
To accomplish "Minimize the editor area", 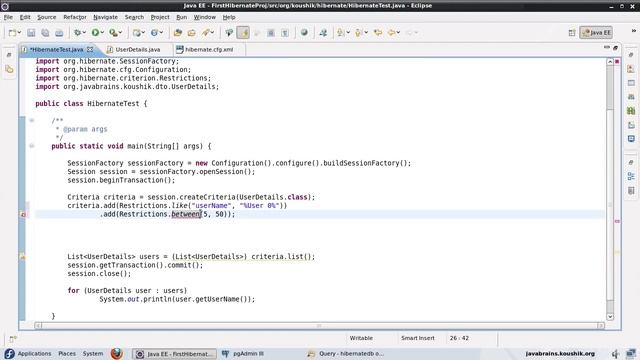I will (607, 48).
